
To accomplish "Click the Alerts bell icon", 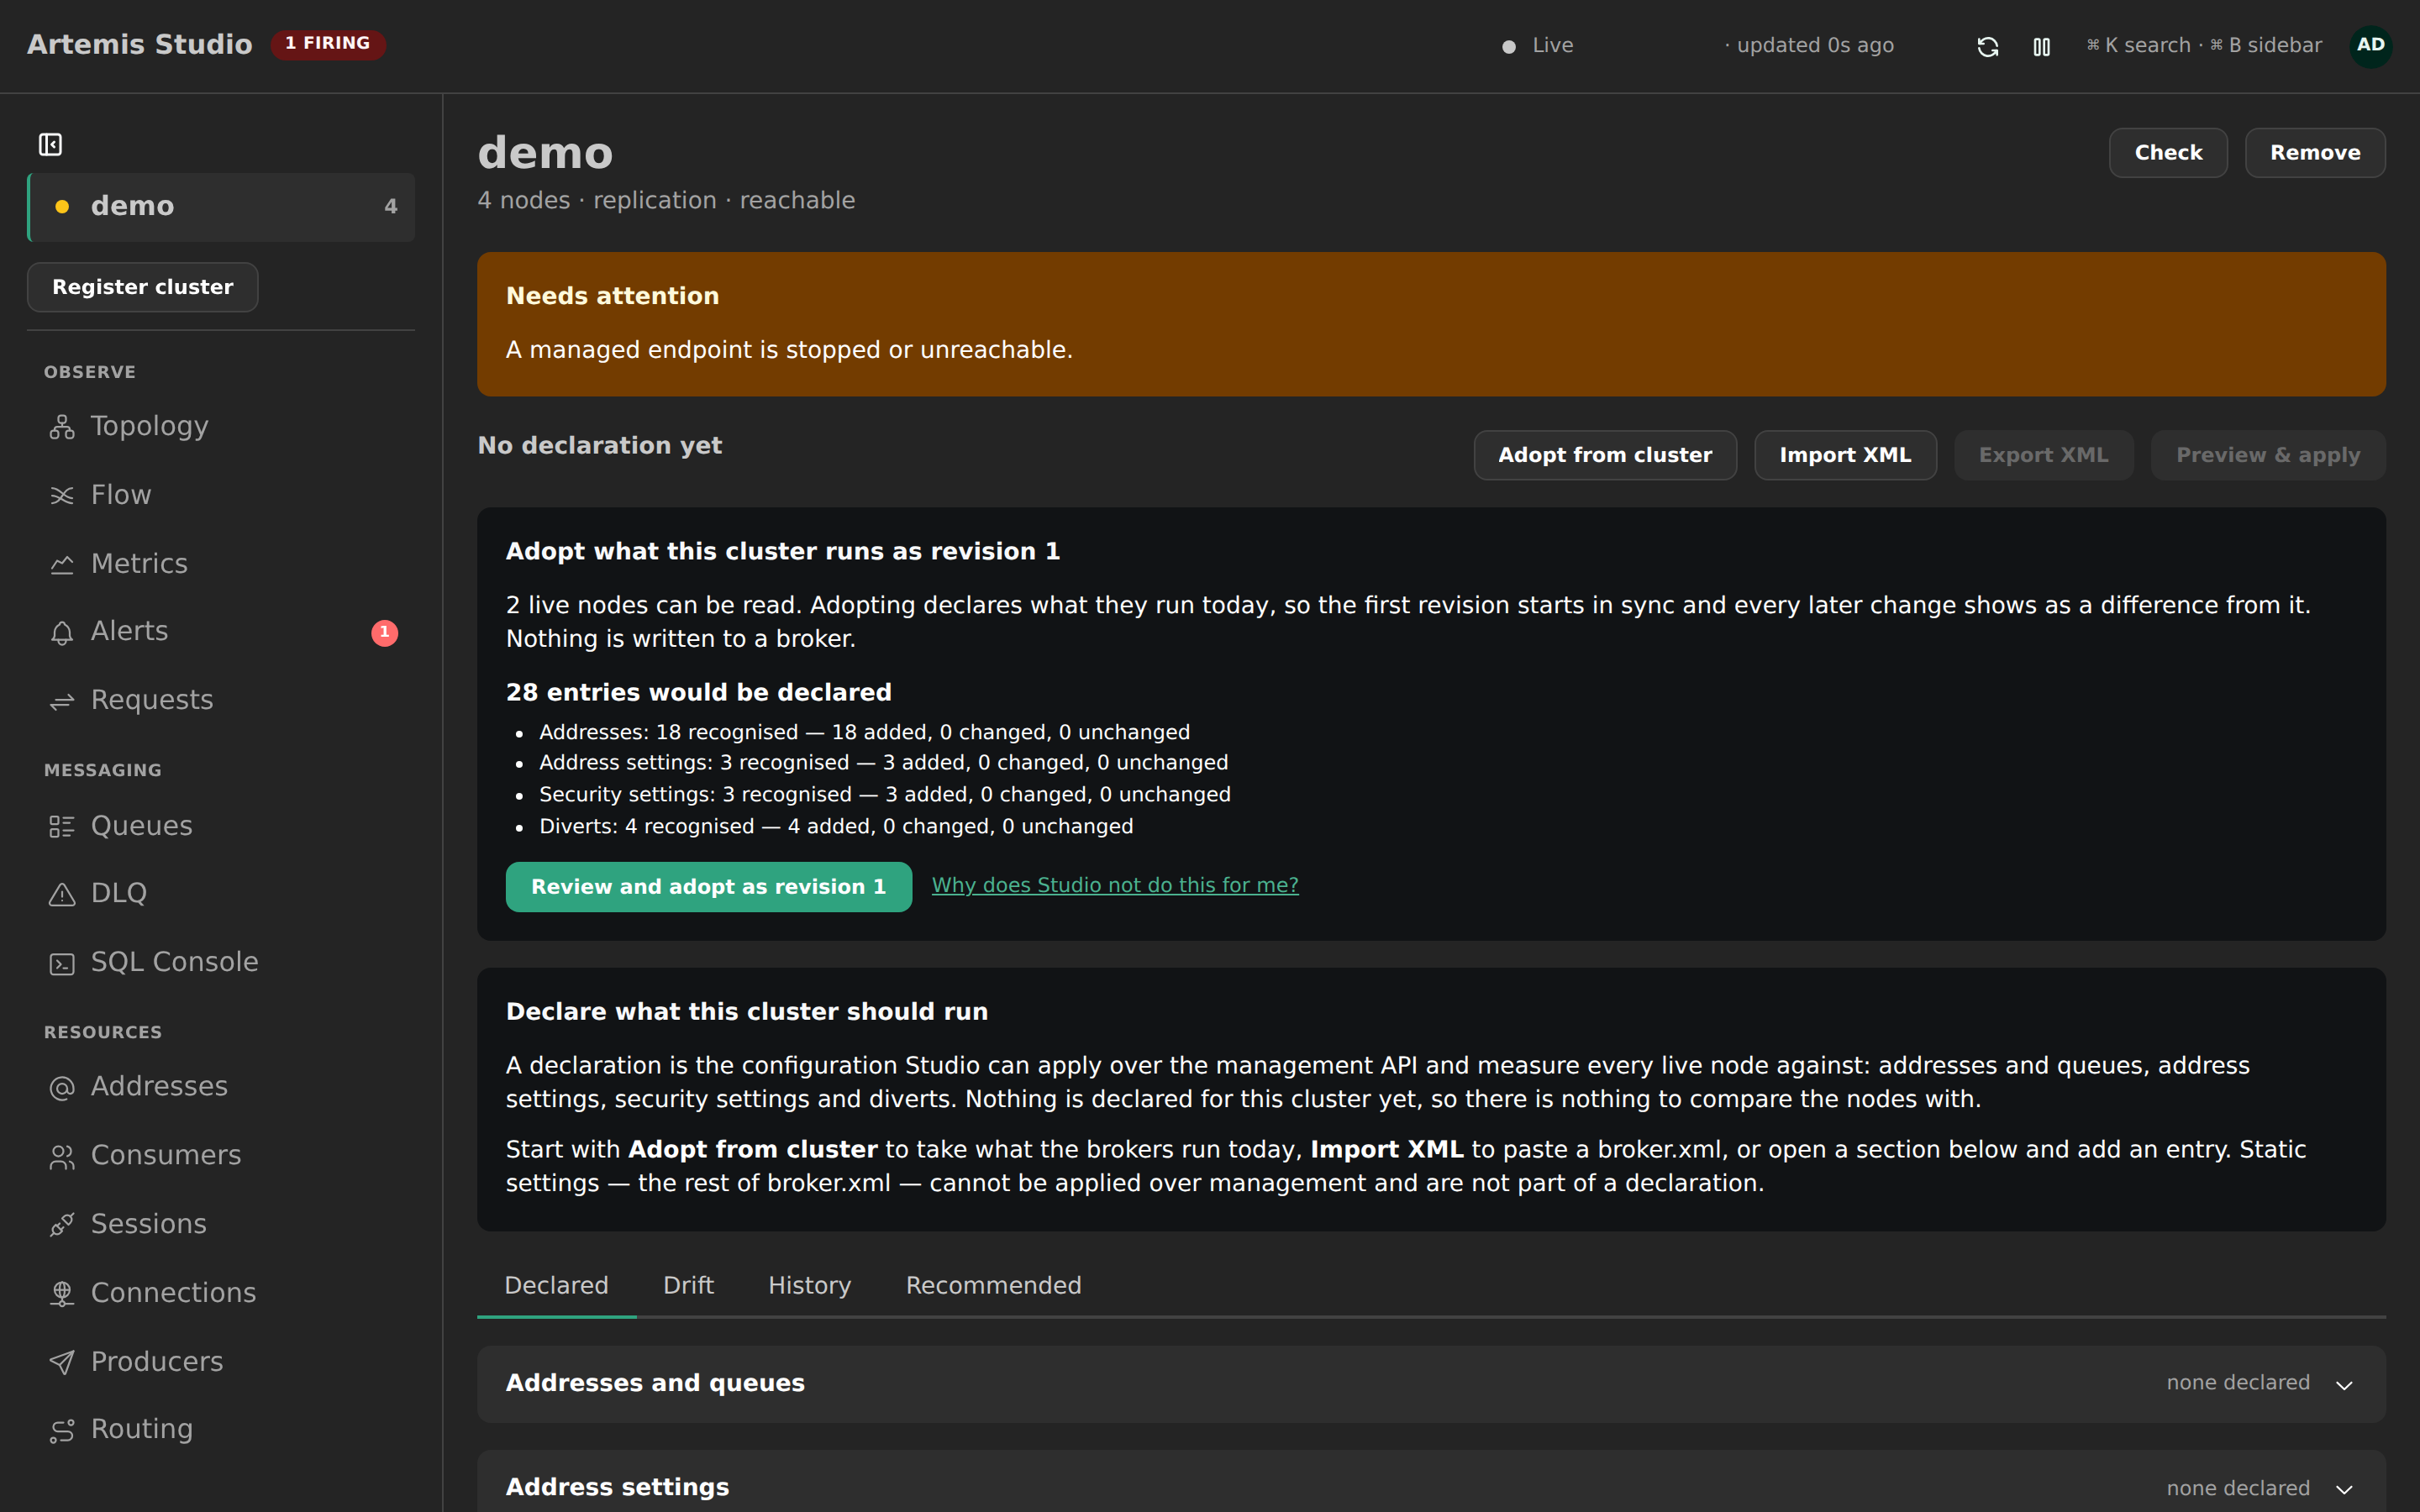I will 62,632.
